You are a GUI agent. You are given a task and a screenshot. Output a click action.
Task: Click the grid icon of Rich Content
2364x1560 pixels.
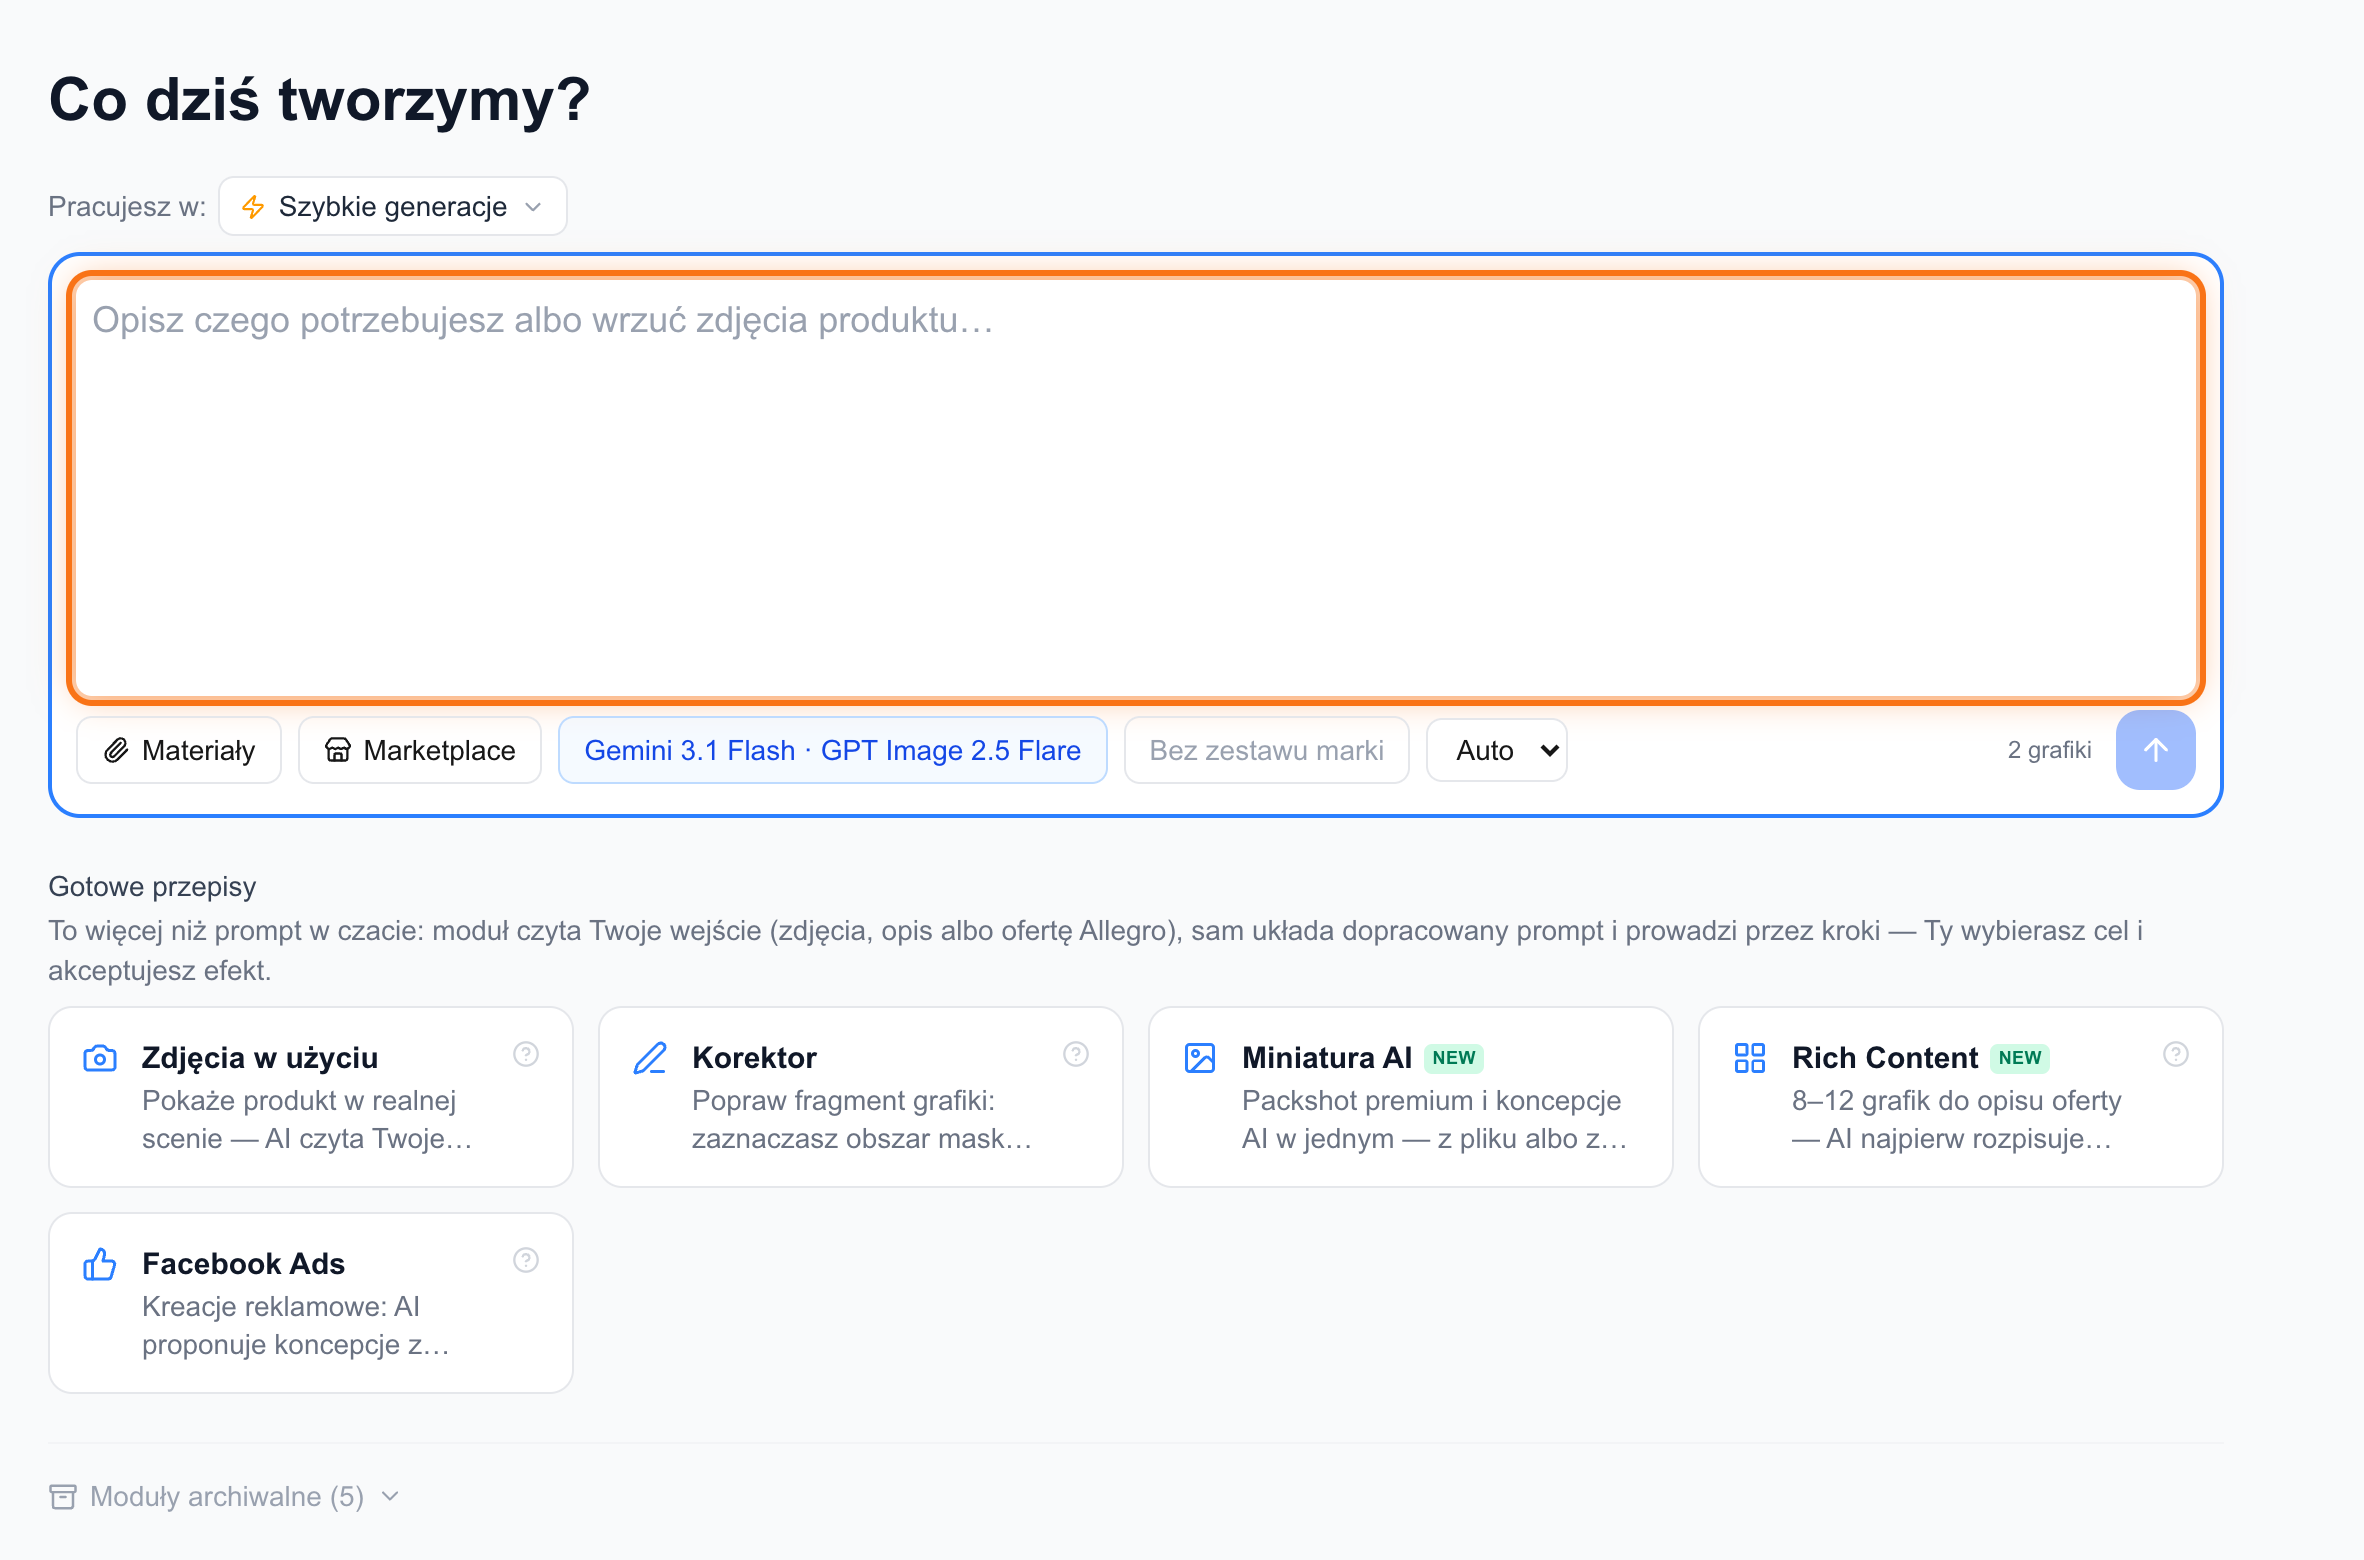(x=1750, y=1058)
